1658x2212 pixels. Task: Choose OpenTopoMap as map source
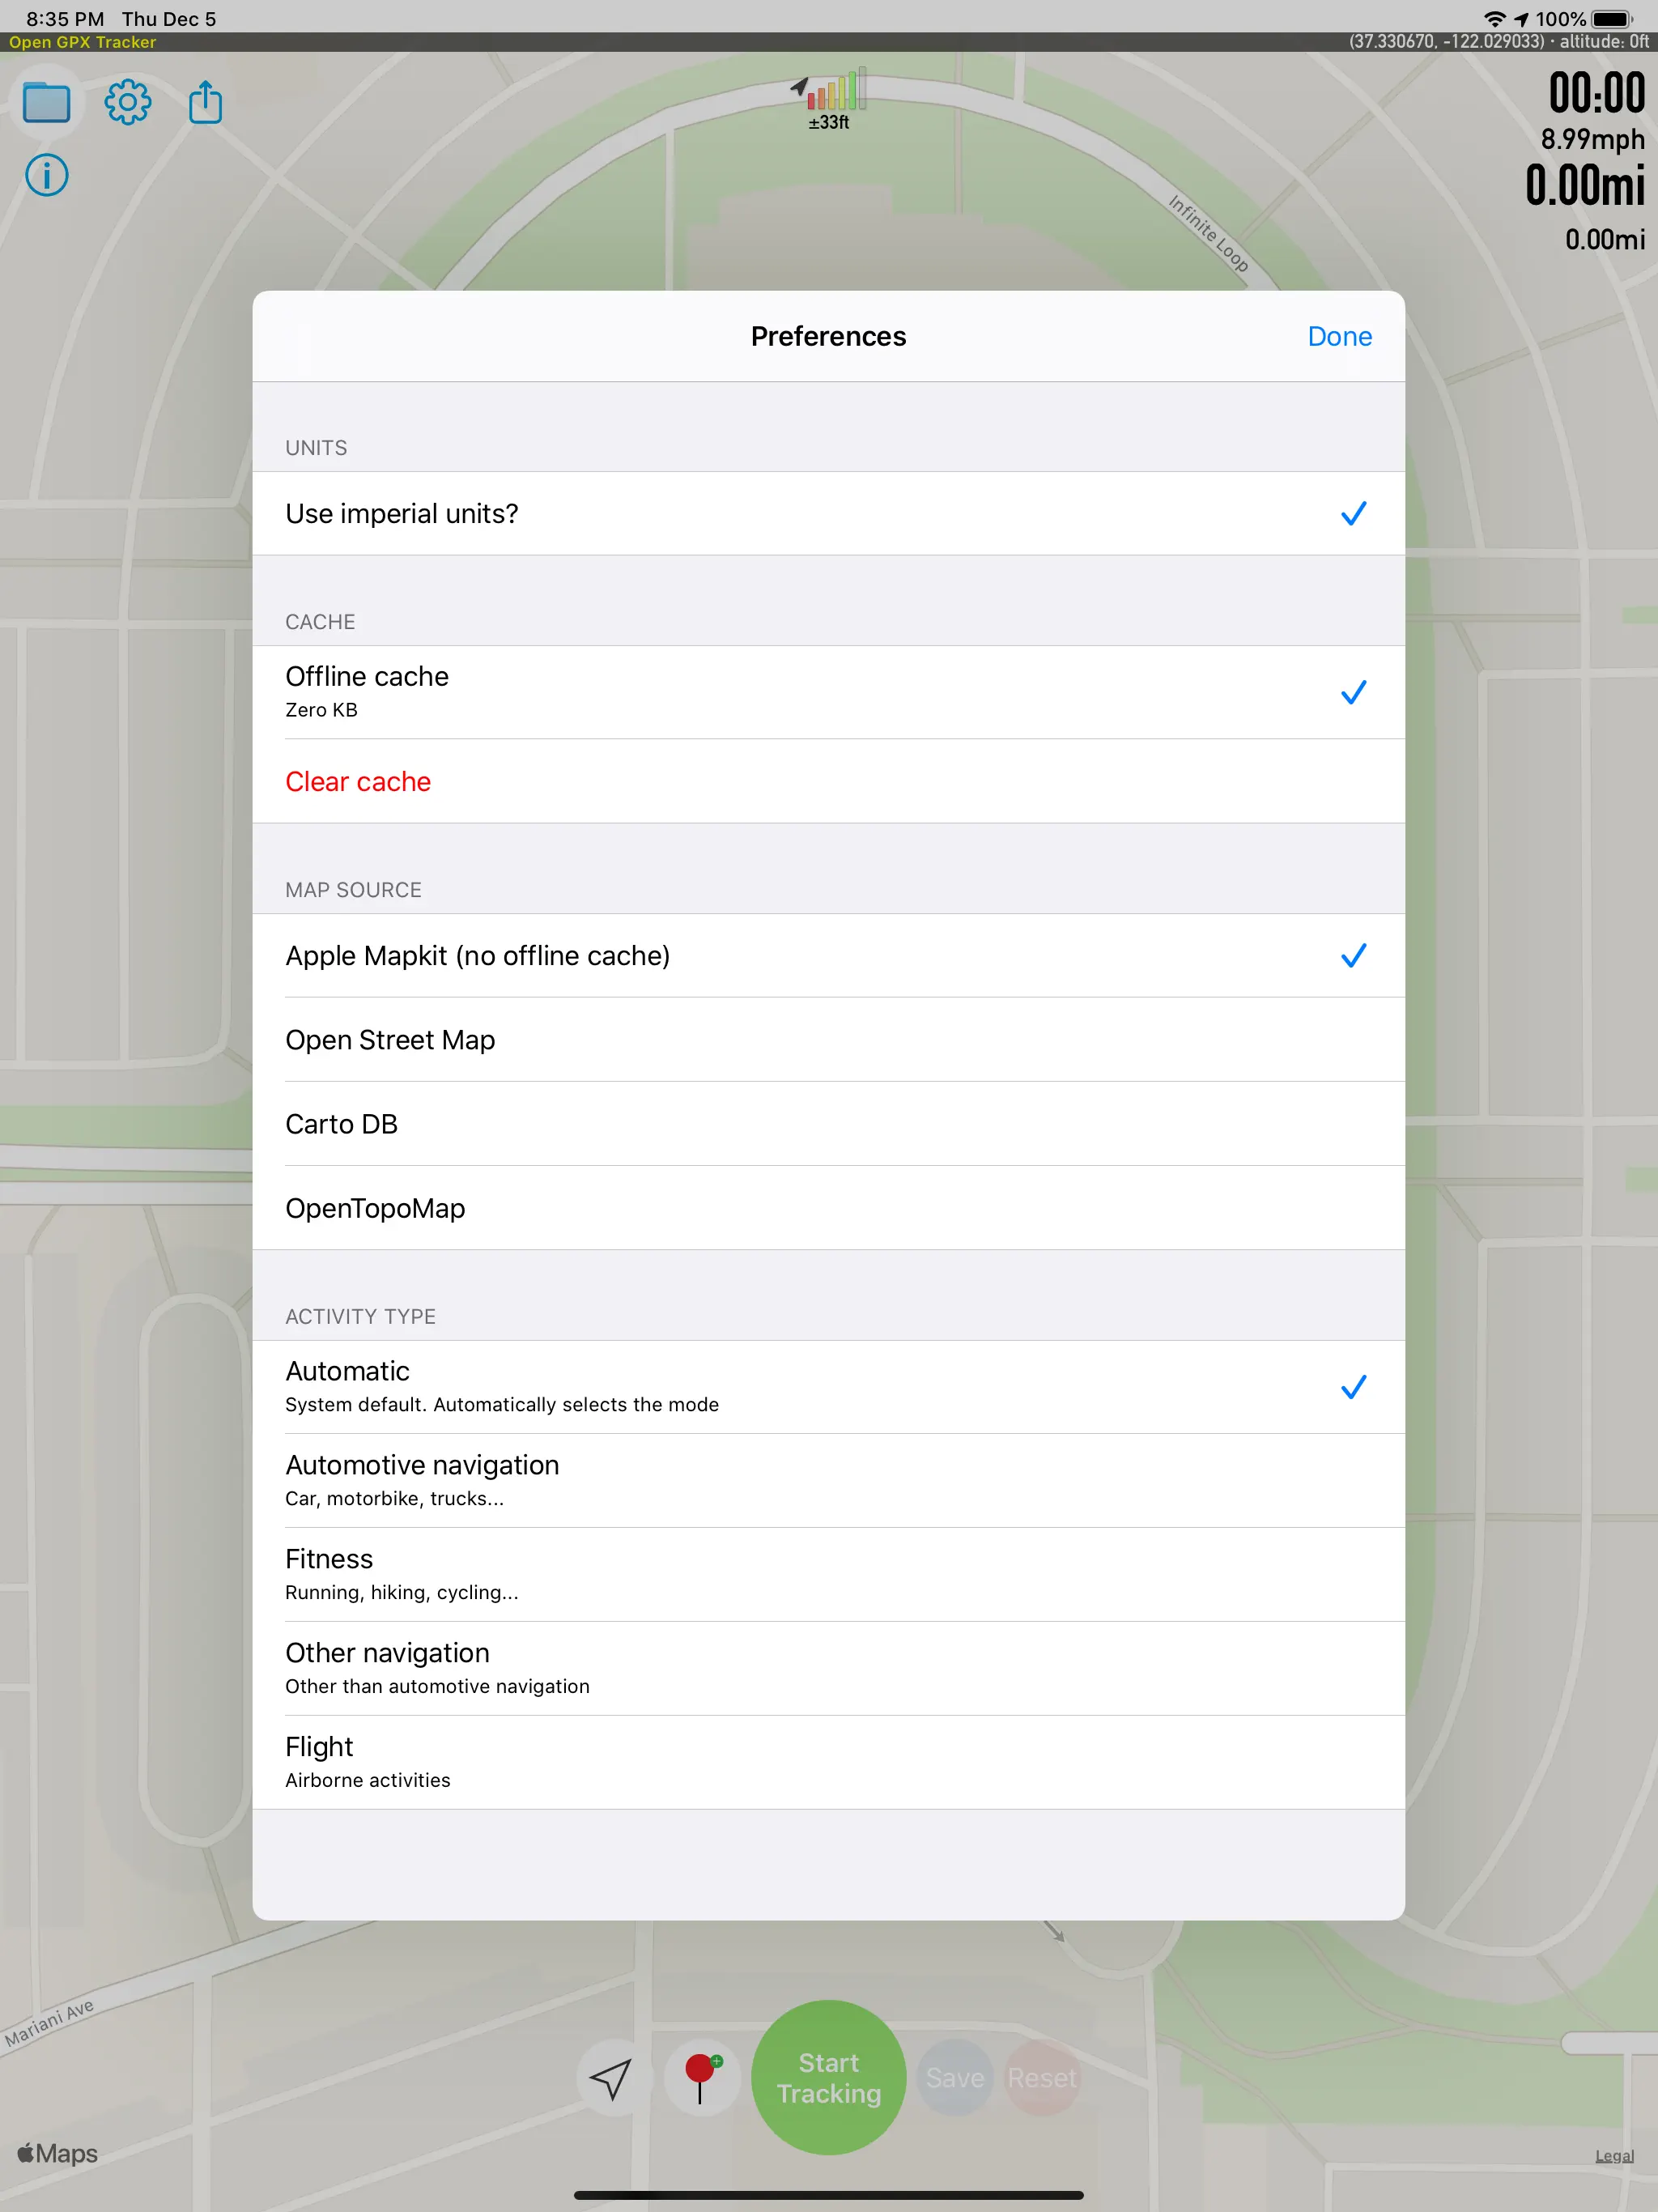click(829, 1208)
